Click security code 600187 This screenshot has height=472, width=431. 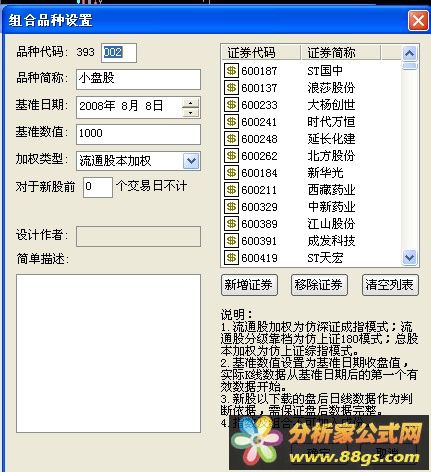click(259, 71)
